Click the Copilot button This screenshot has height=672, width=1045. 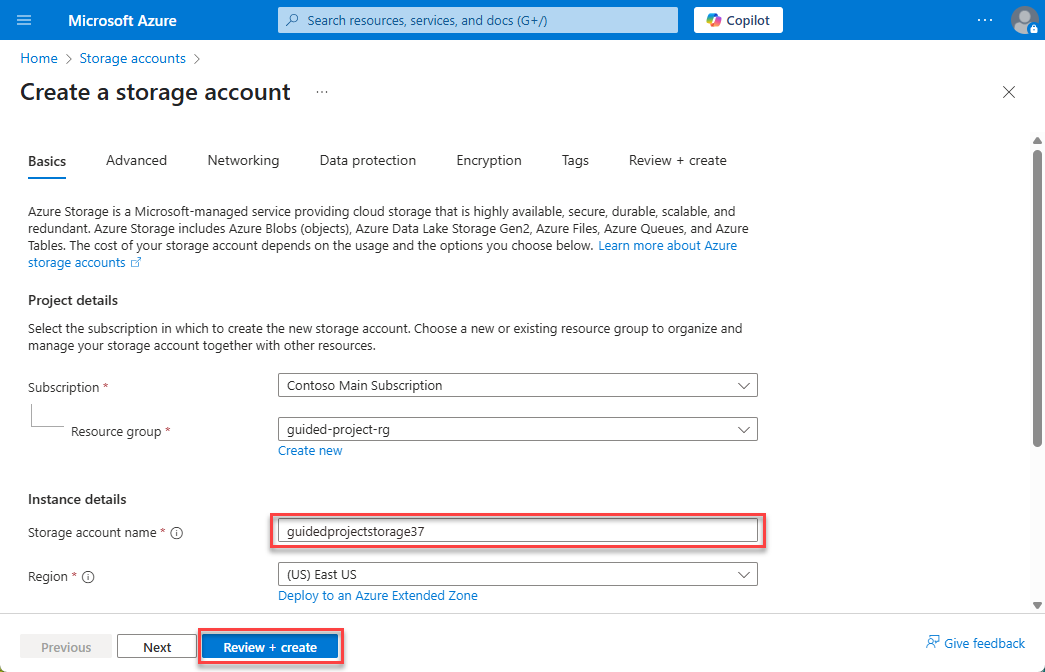738,20
